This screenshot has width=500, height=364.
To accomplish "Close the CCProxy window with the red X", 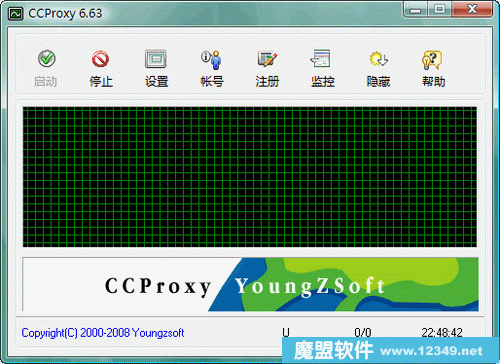I will coord(472,9).
